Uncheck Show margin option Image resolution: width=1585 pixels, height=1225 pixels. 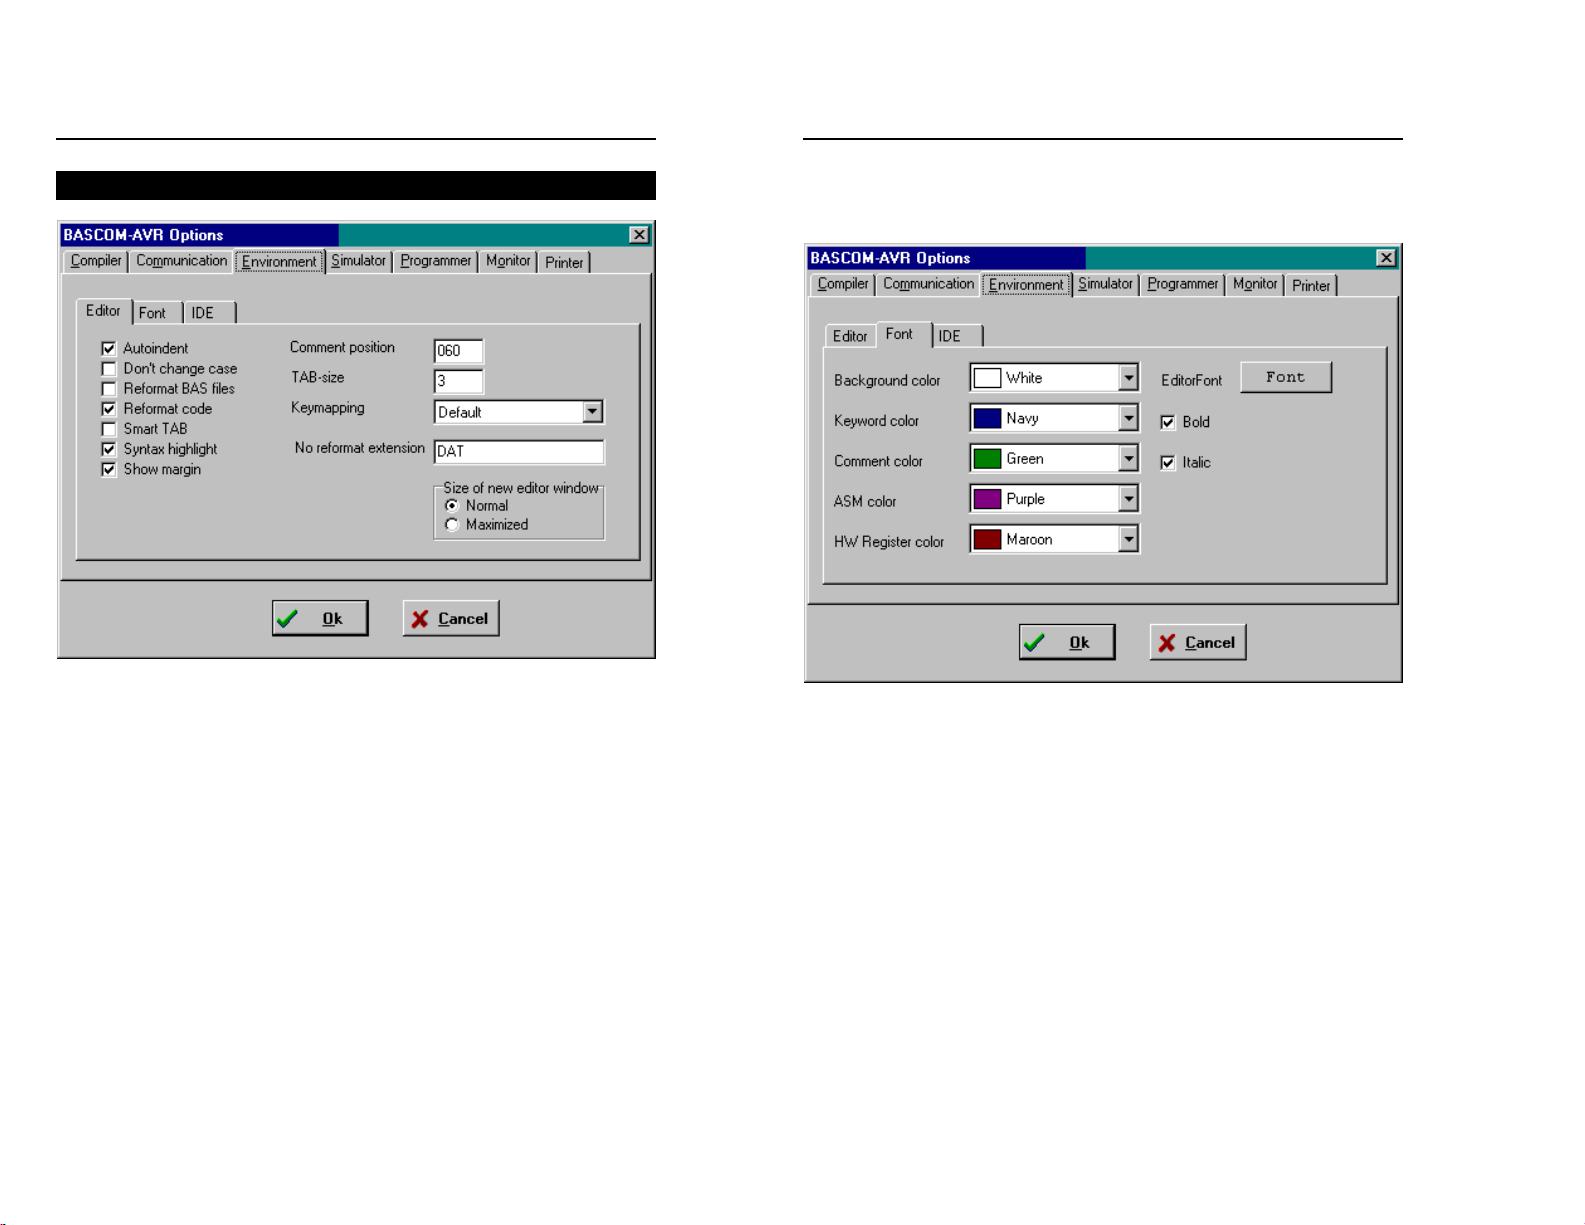point(109,470)
